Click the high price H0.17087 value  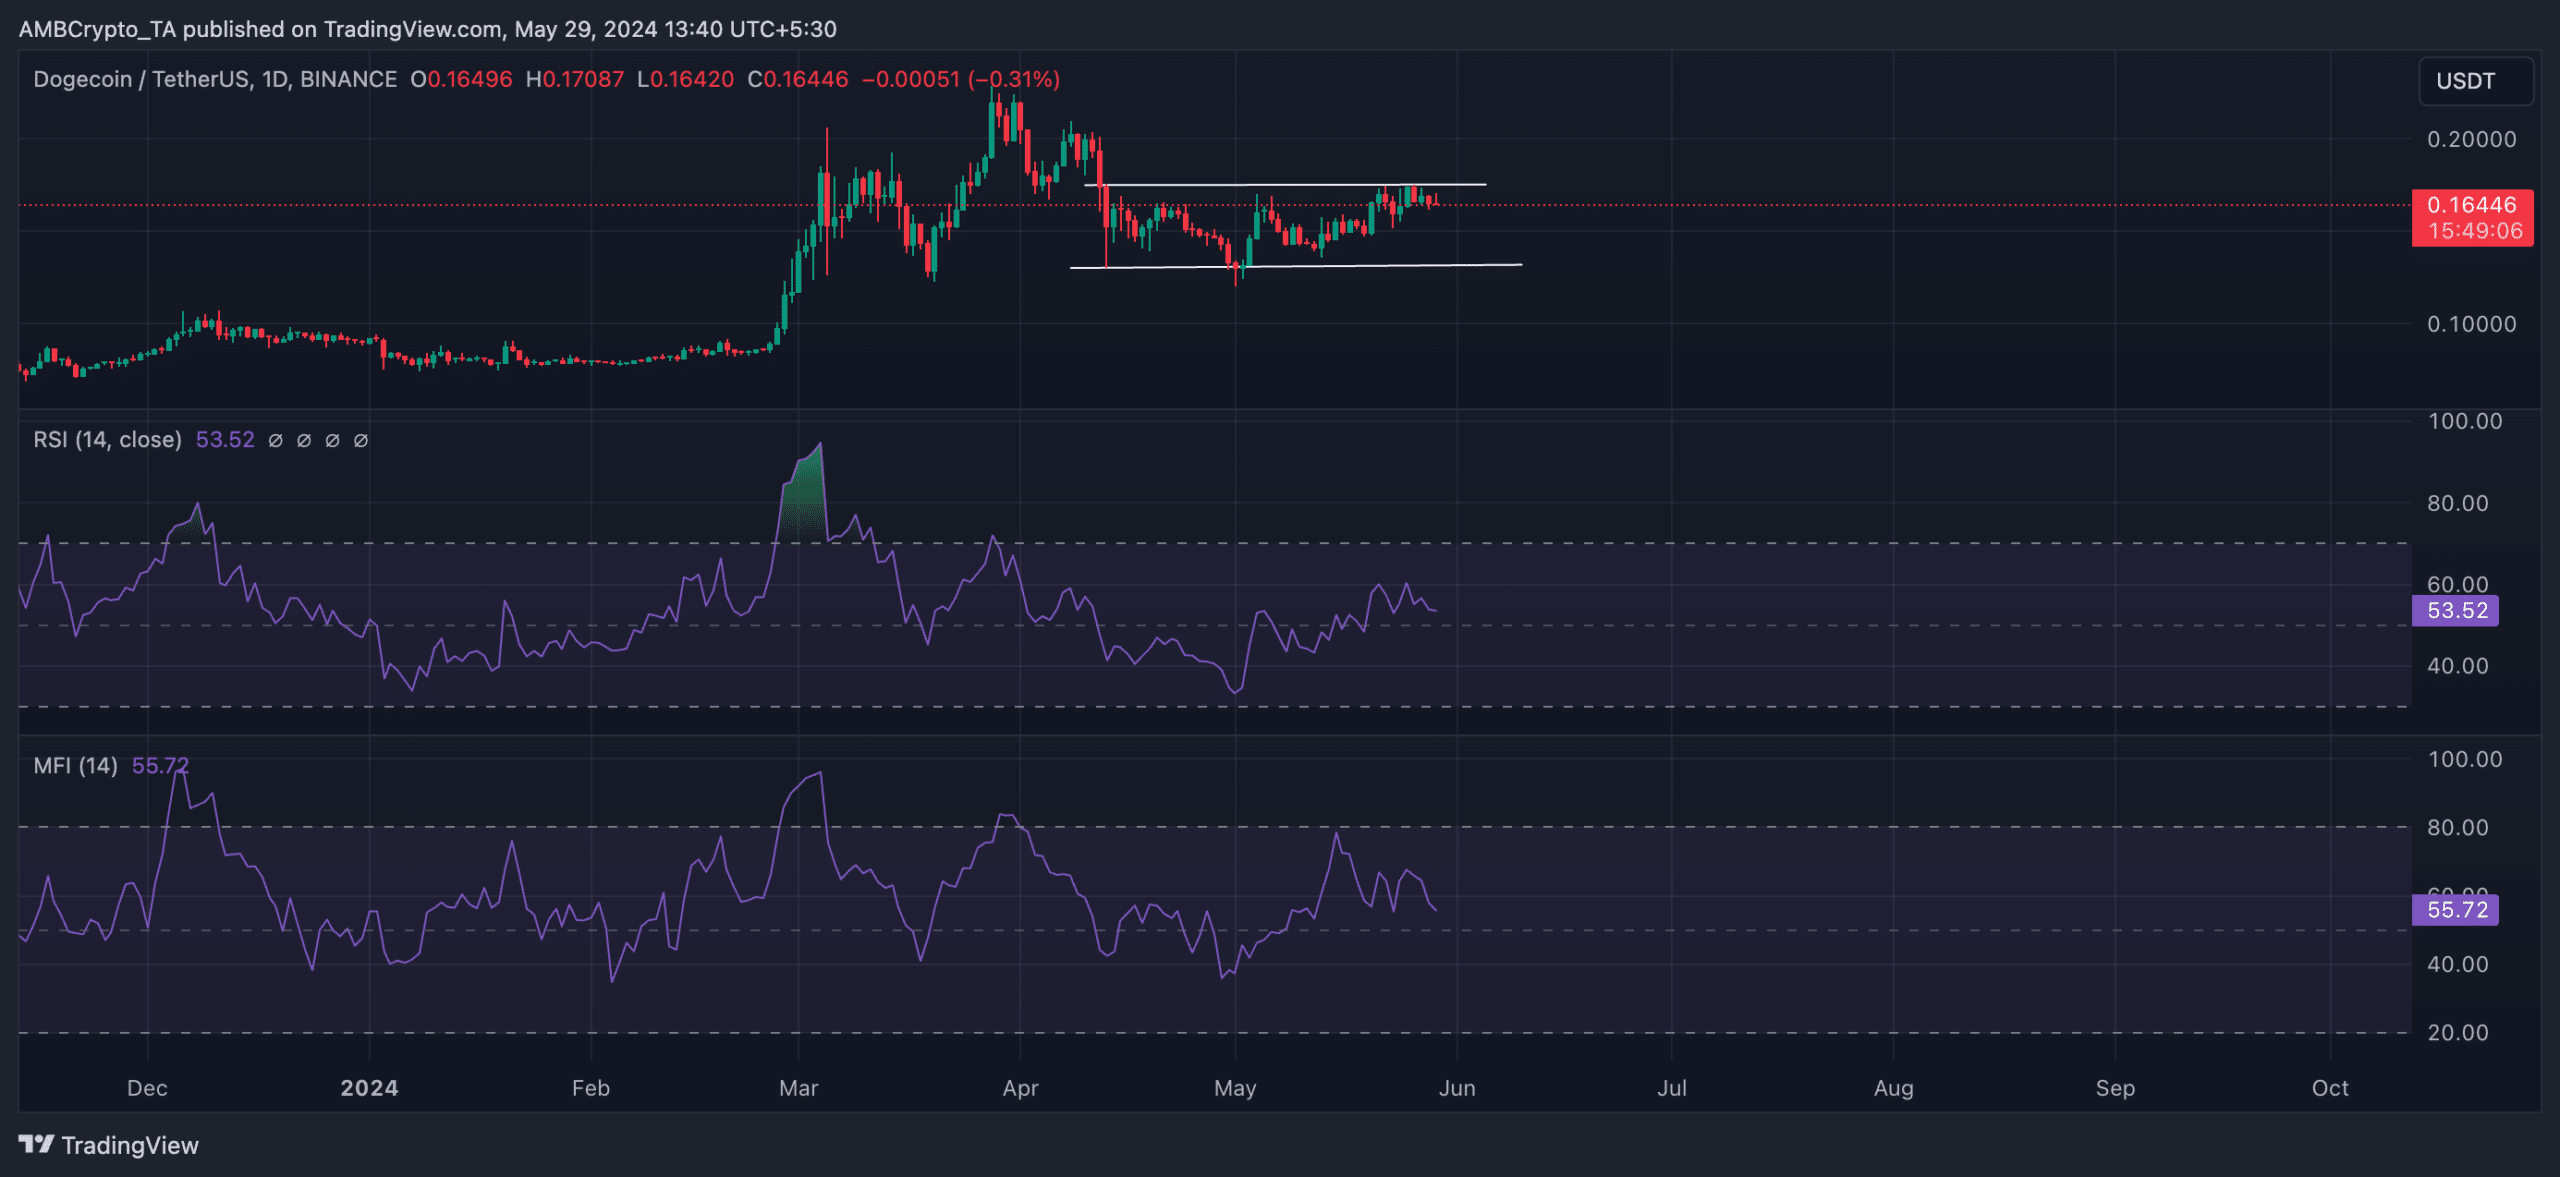(575, 79)
